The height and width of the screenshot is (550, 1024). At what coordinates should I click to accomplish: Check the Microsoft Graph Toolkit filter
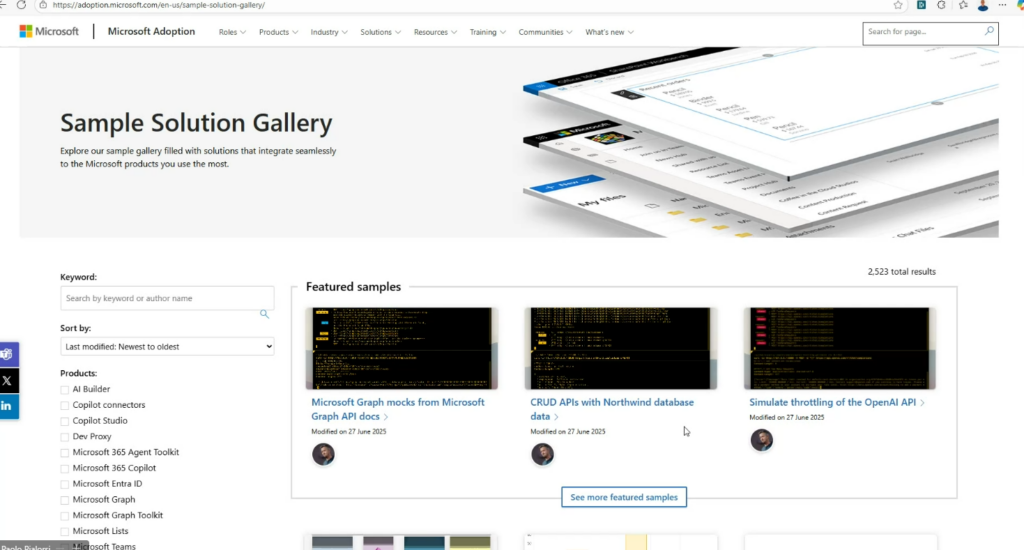click(x=65, y=516)
